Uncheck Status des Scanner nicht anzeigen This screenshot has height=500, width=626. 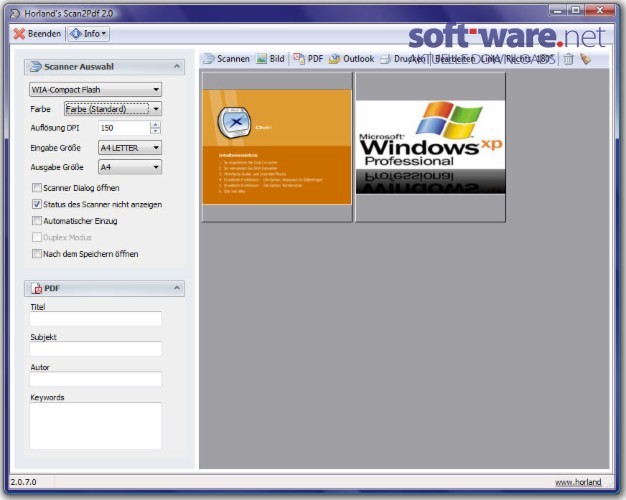37,204
